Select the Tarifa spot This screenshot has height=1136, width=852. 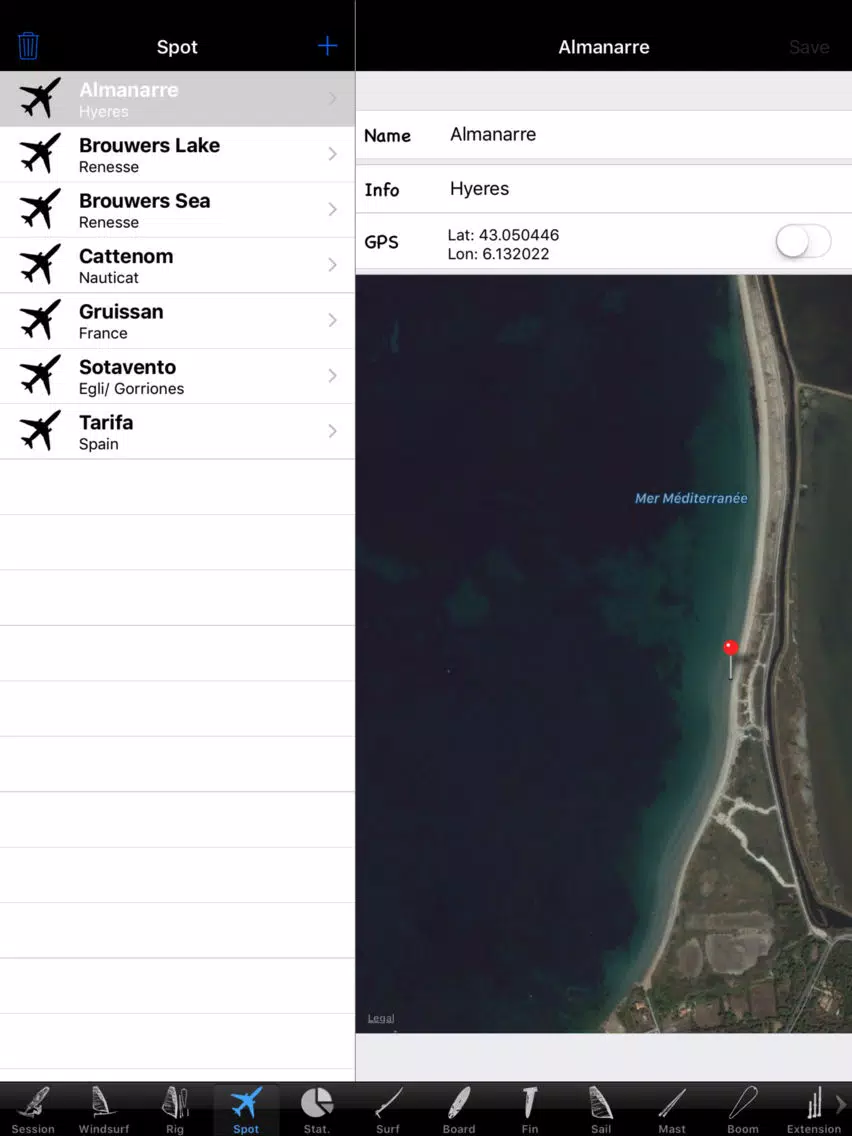pos(178,431)
